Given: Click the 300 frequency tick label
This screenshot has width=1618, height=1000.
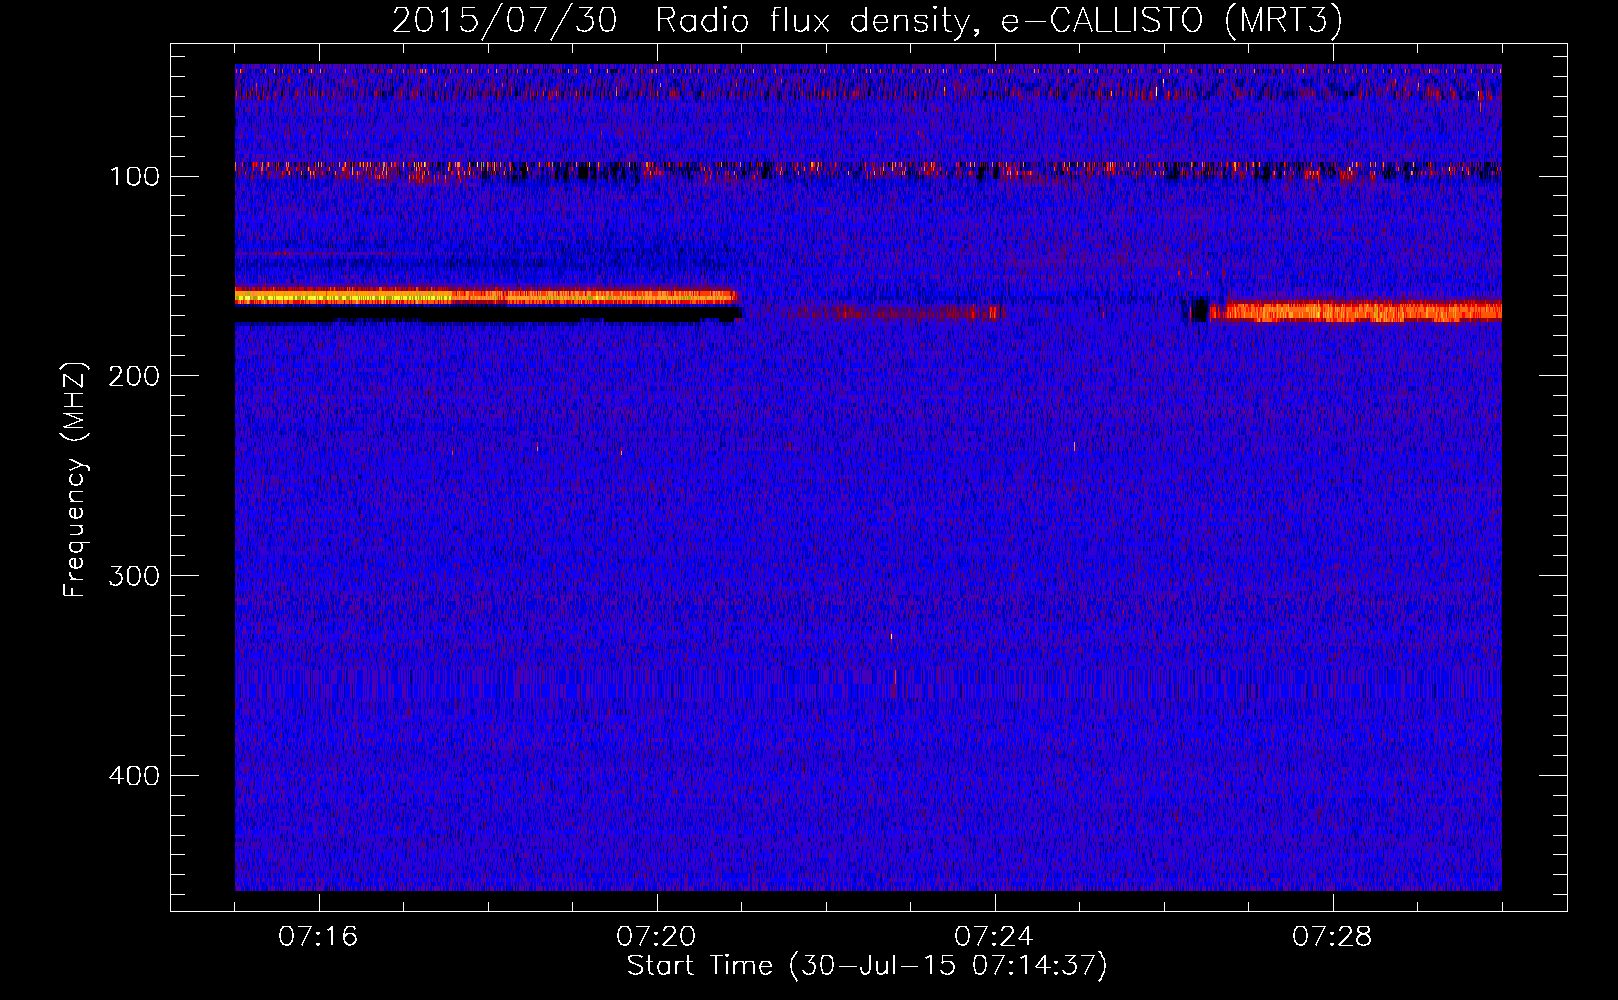Looking at the screenshot, I should click(x=133, y=576).
